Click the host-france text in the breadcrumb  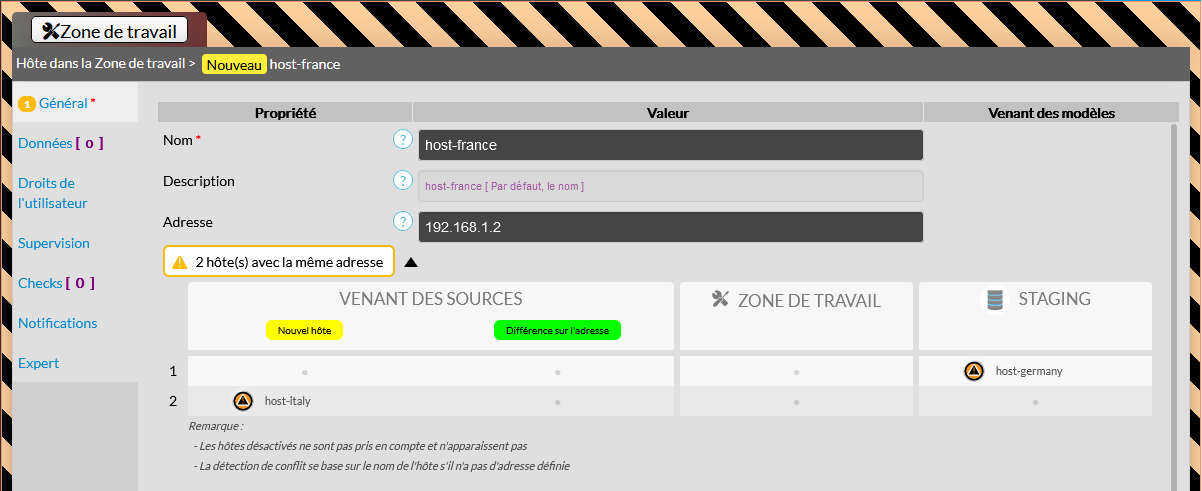click(x=305, y=64)
